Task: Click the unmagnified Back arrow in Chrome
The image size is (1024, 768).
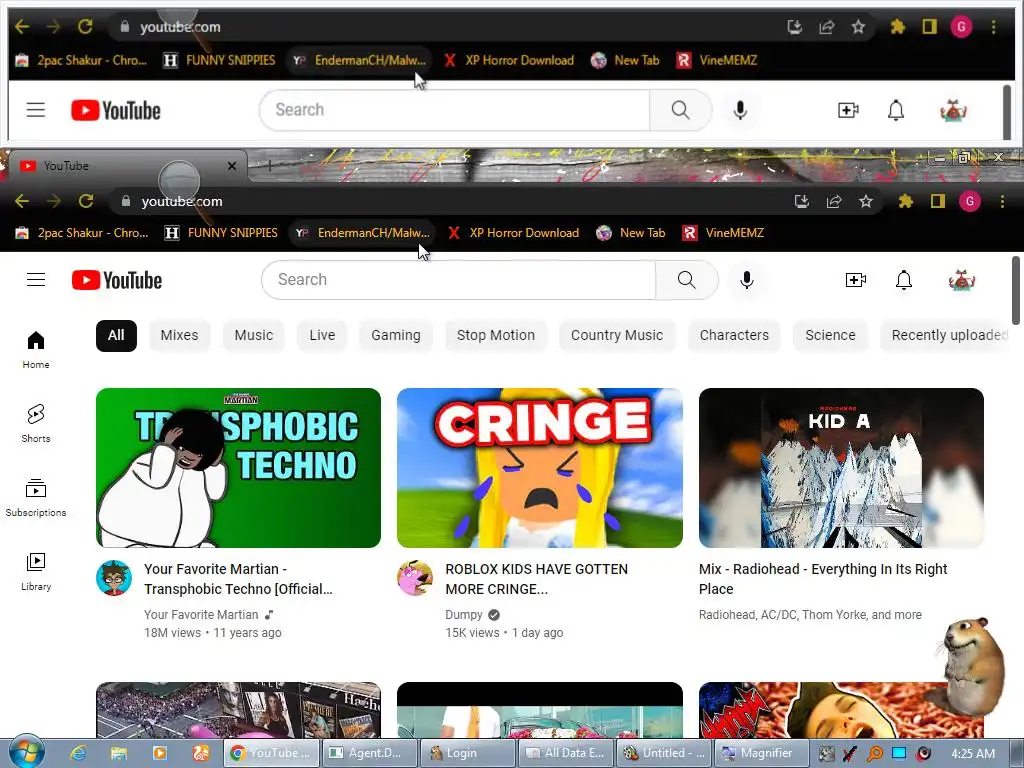Action: (x=22, y=201)
